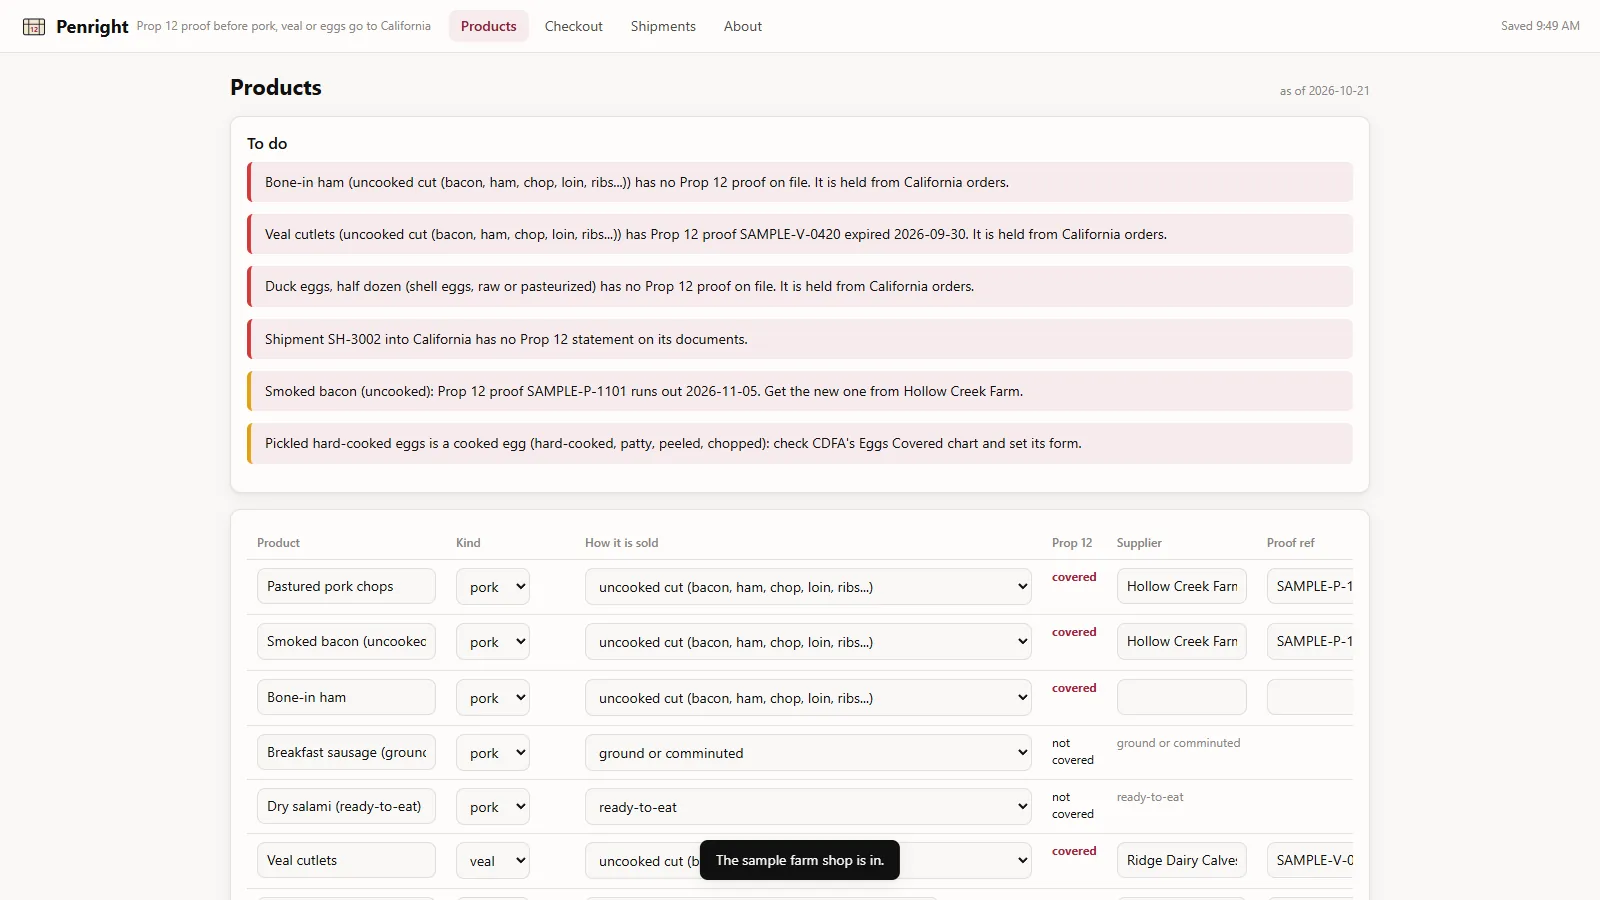This screenshot has width=1600, height=900.
Task: Edit Ridge Dairy Calves supplier field
Action: [1182, 860]
